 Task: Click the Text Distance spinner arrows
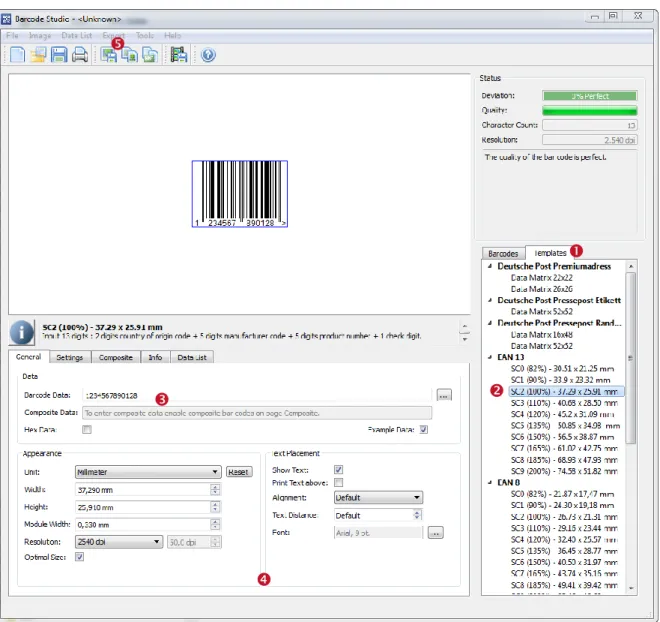[x=417, y=515]
